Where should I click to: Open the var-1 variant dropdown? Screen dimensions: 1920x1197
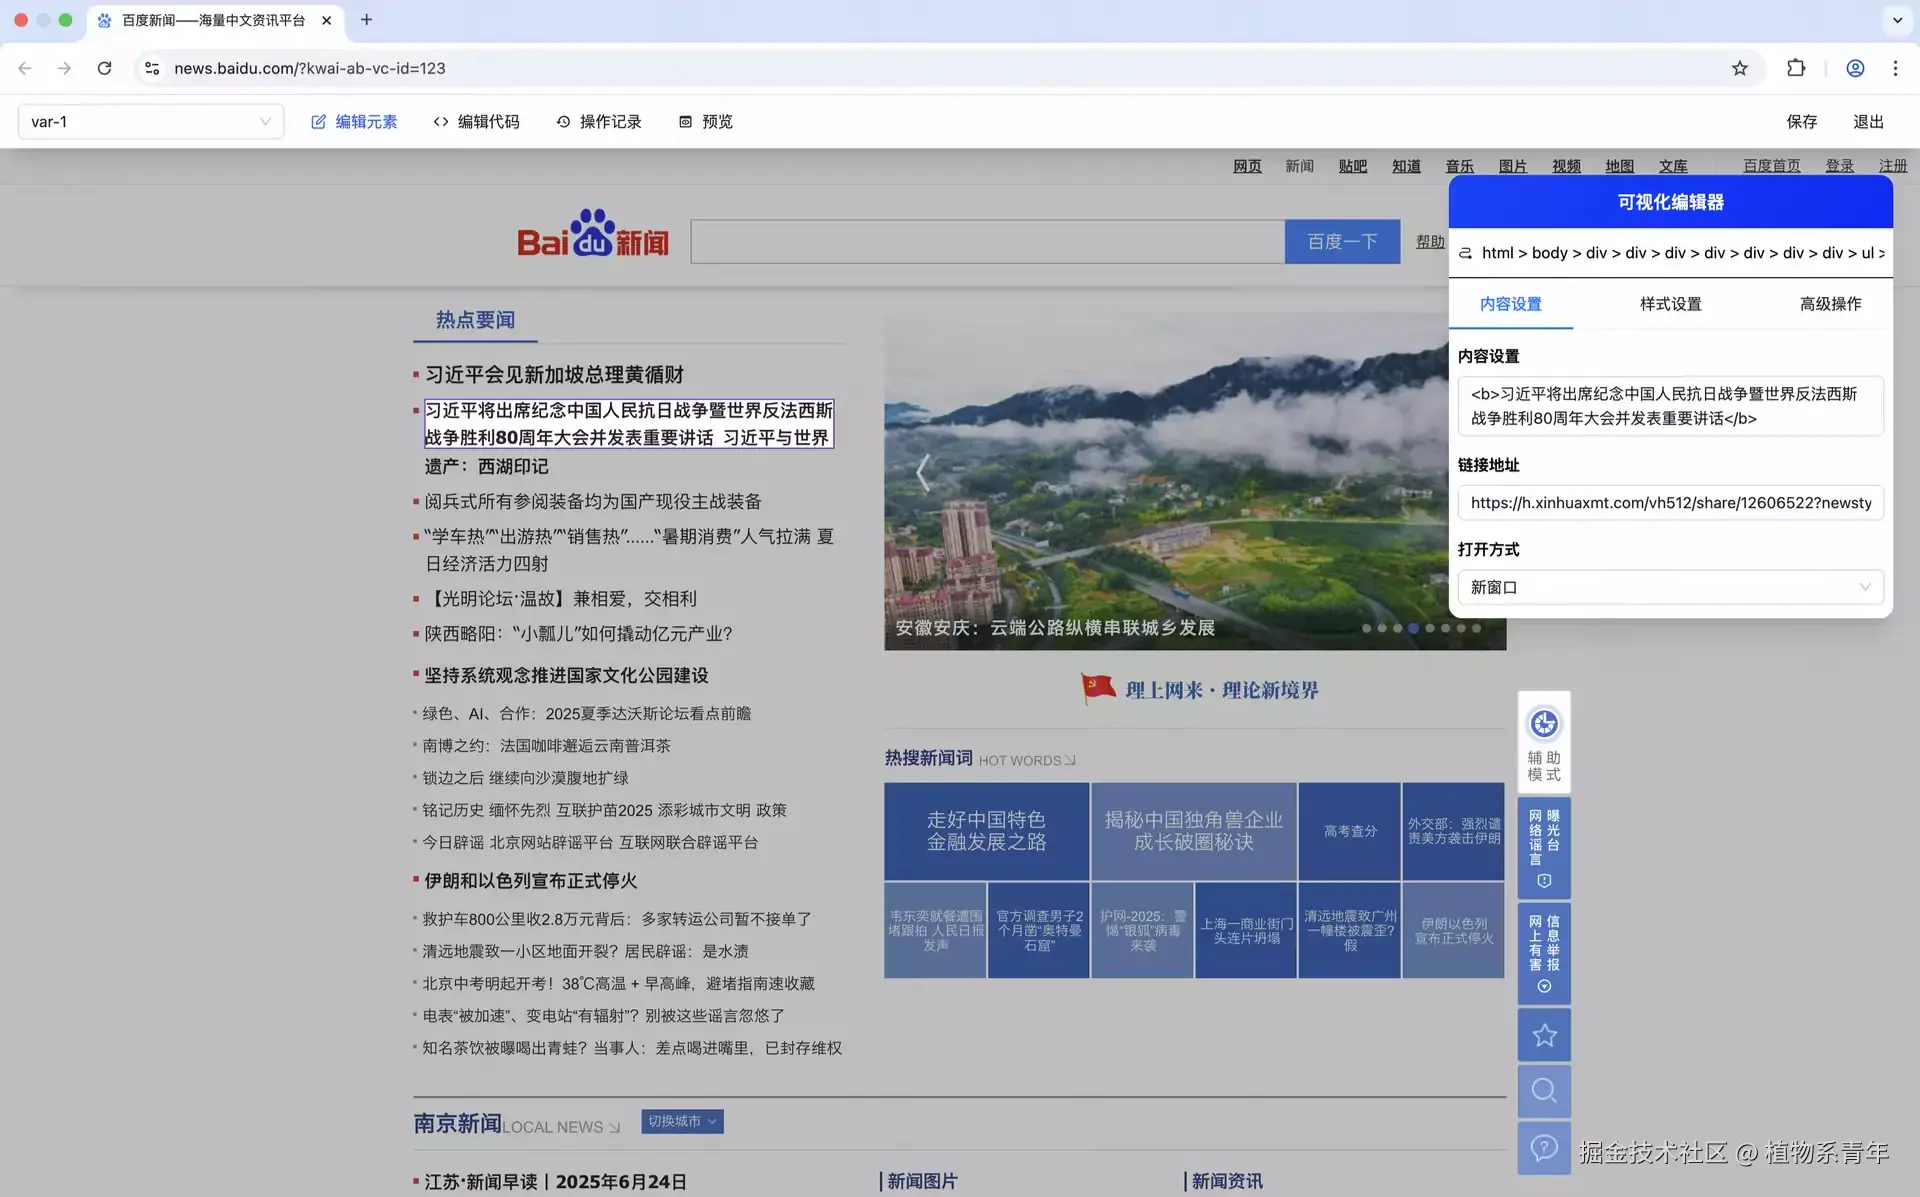(150, 122)
